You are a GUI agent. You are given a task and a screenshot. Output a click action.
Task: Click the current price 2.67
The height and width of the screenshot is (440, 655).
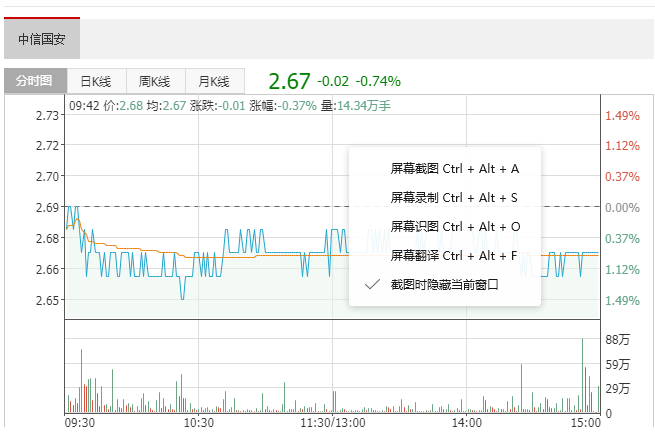[x=289, y=80]
